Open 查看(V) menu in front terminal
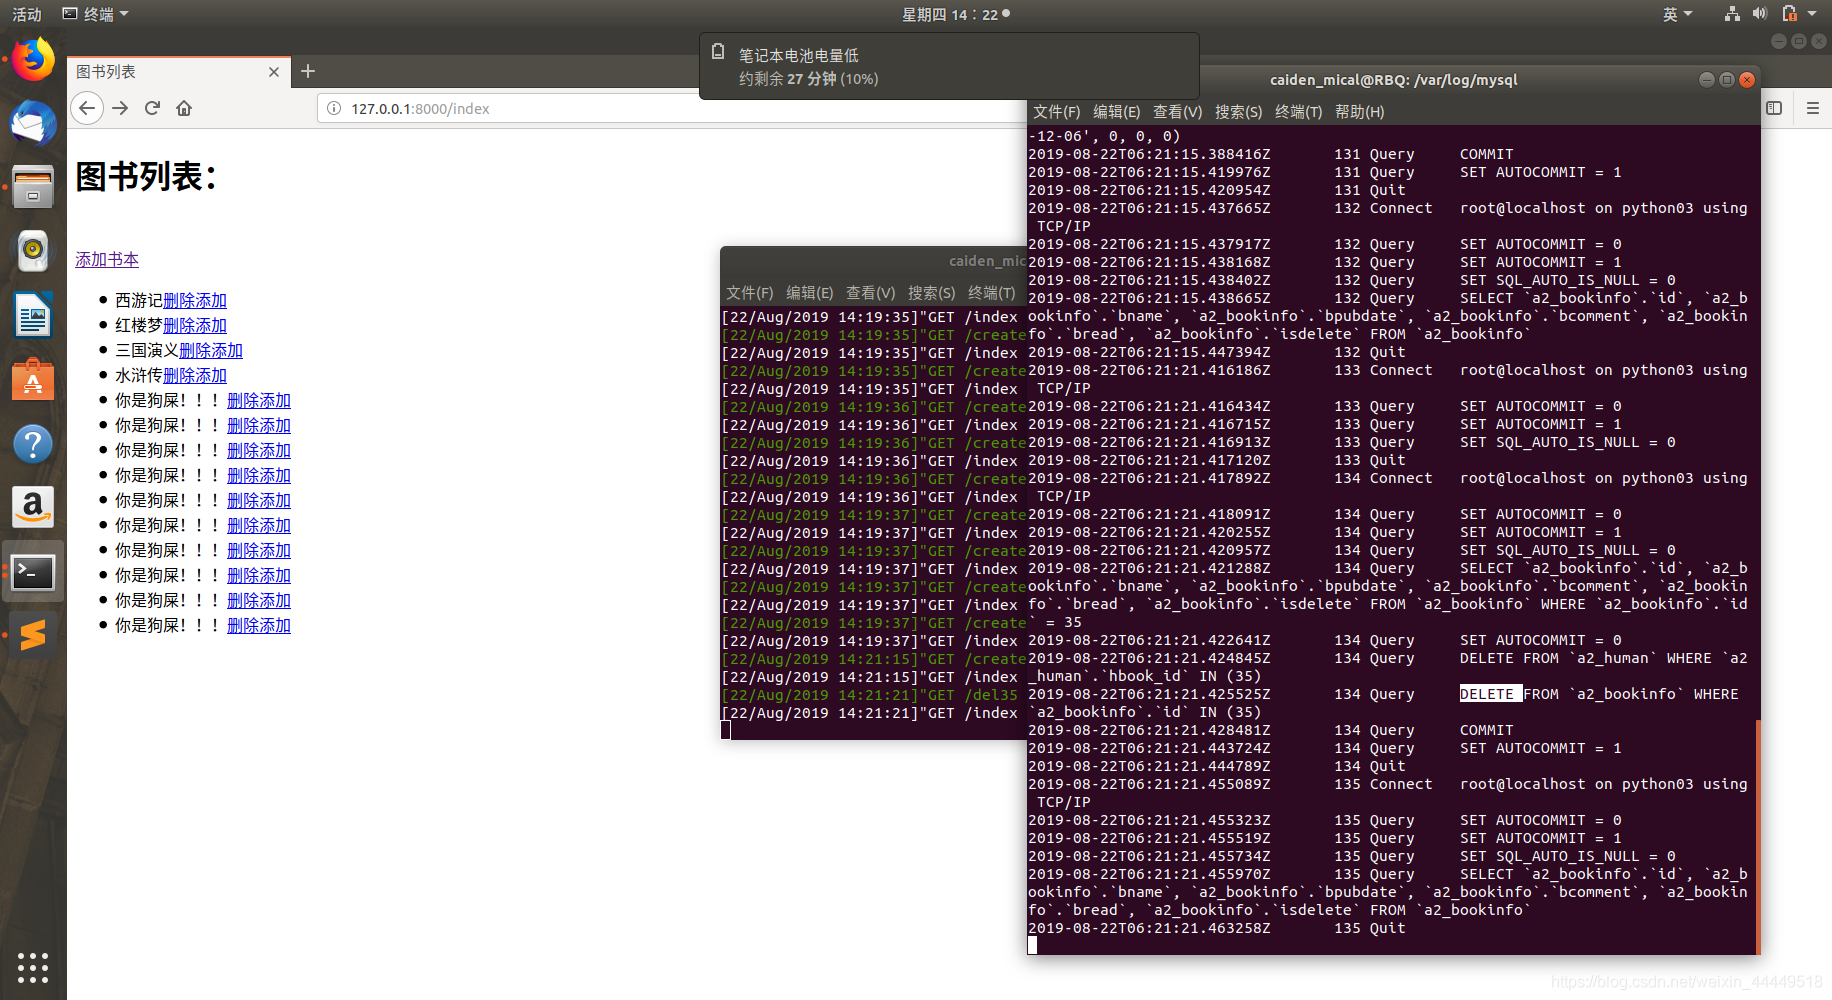 [x=1177, y=112]
